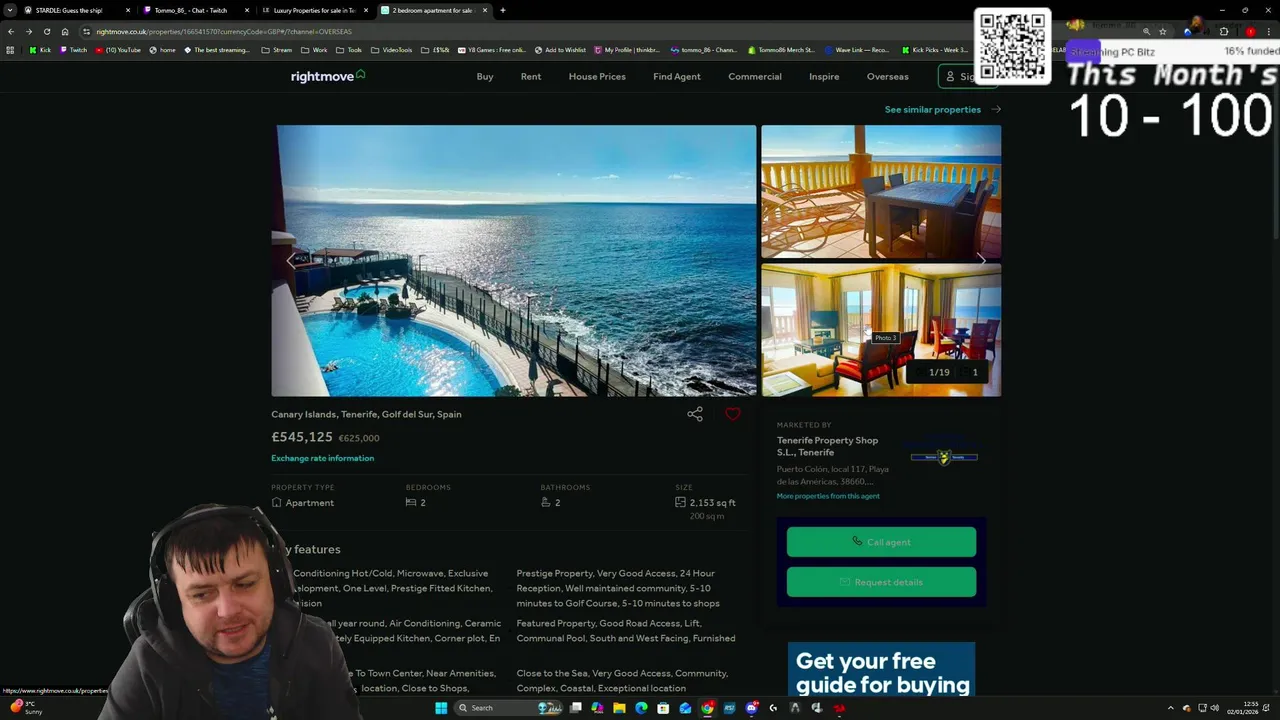Open the weather widget on the taskbar
The width and height of the screenshot is (1280, 720).
[25, 707]
